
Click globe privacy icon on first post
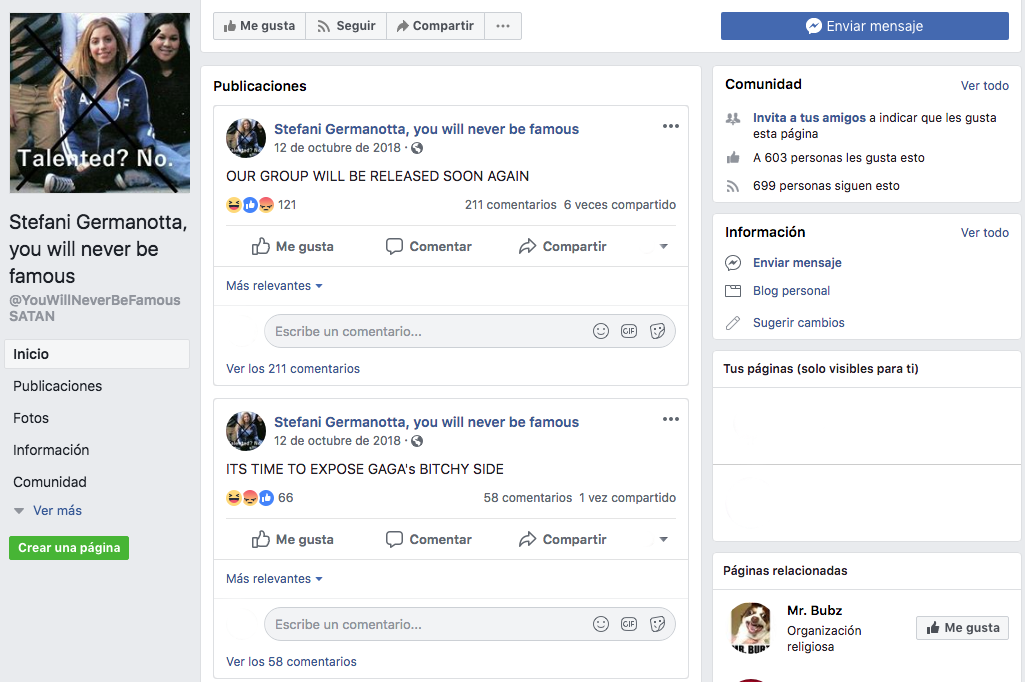pyautogui.click(x=417, y=148)
